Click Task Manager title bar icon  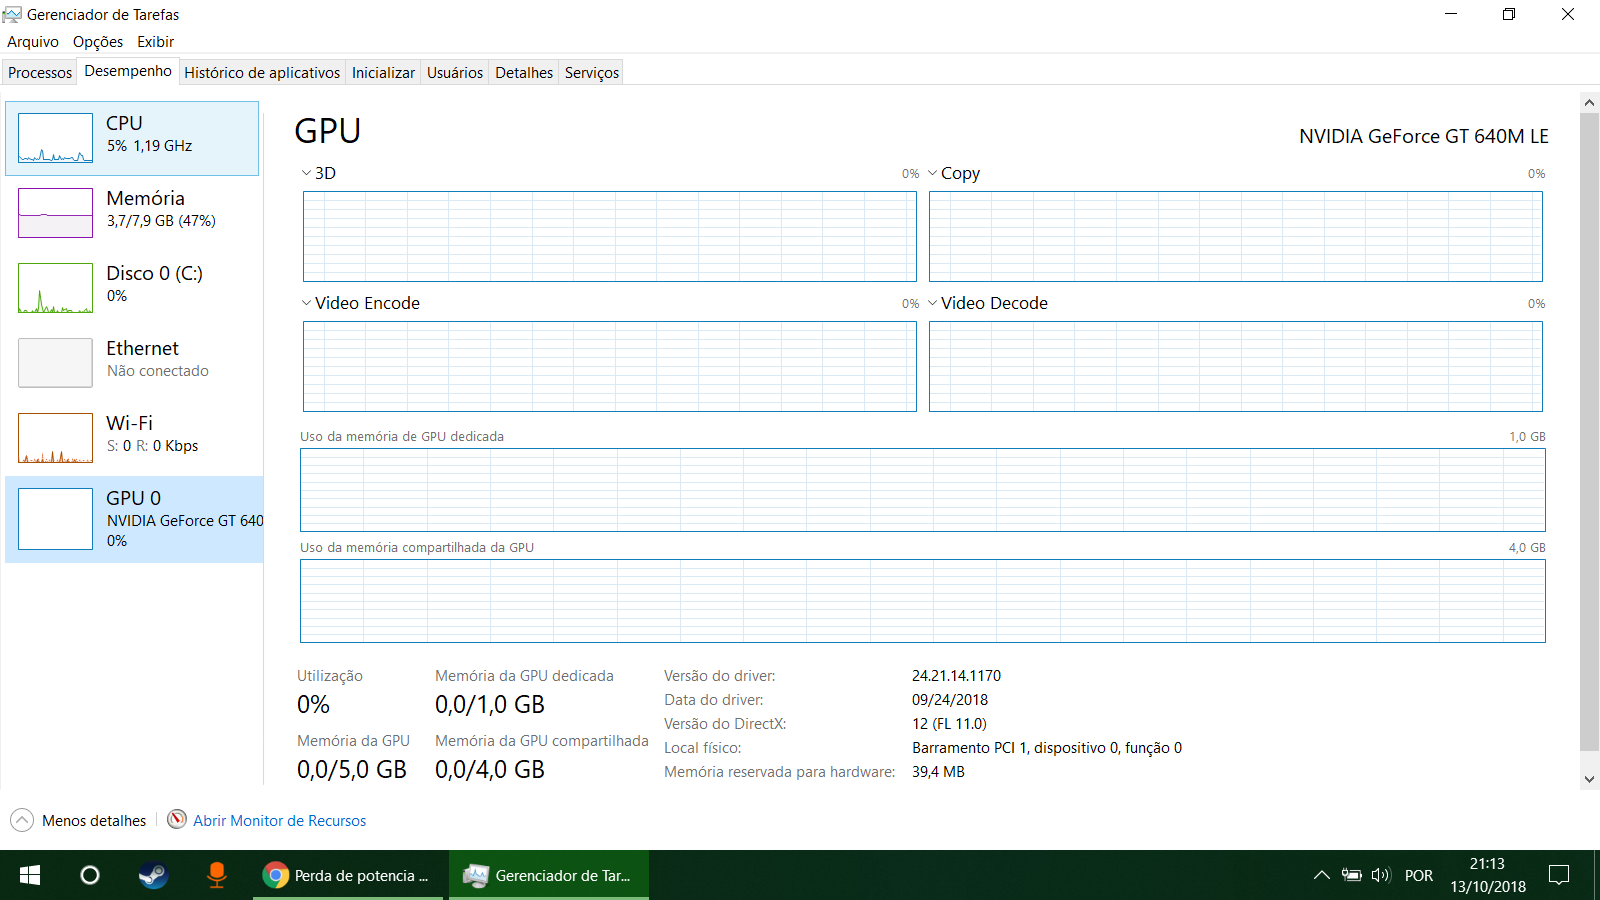click(12, 14)
